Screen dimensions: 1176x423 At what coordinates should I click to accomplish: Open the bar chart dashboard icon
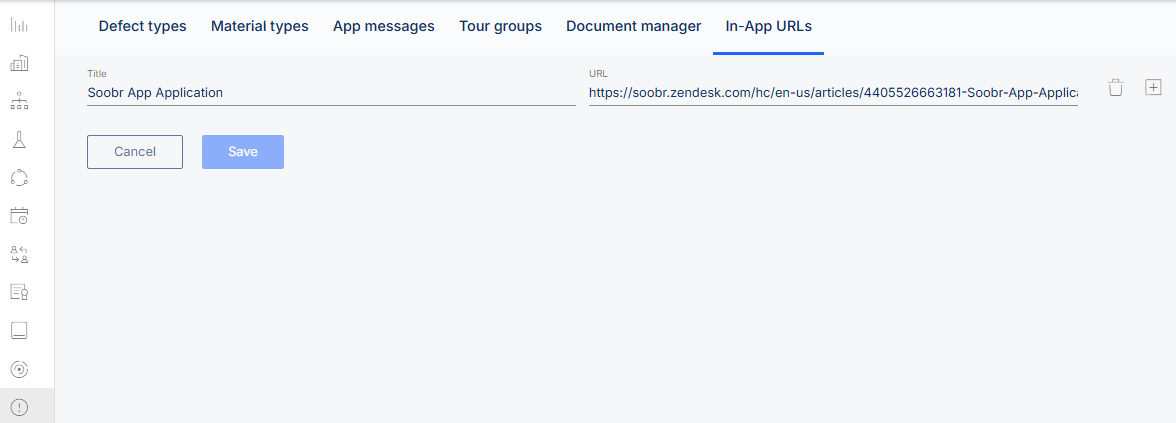[19, 25]
